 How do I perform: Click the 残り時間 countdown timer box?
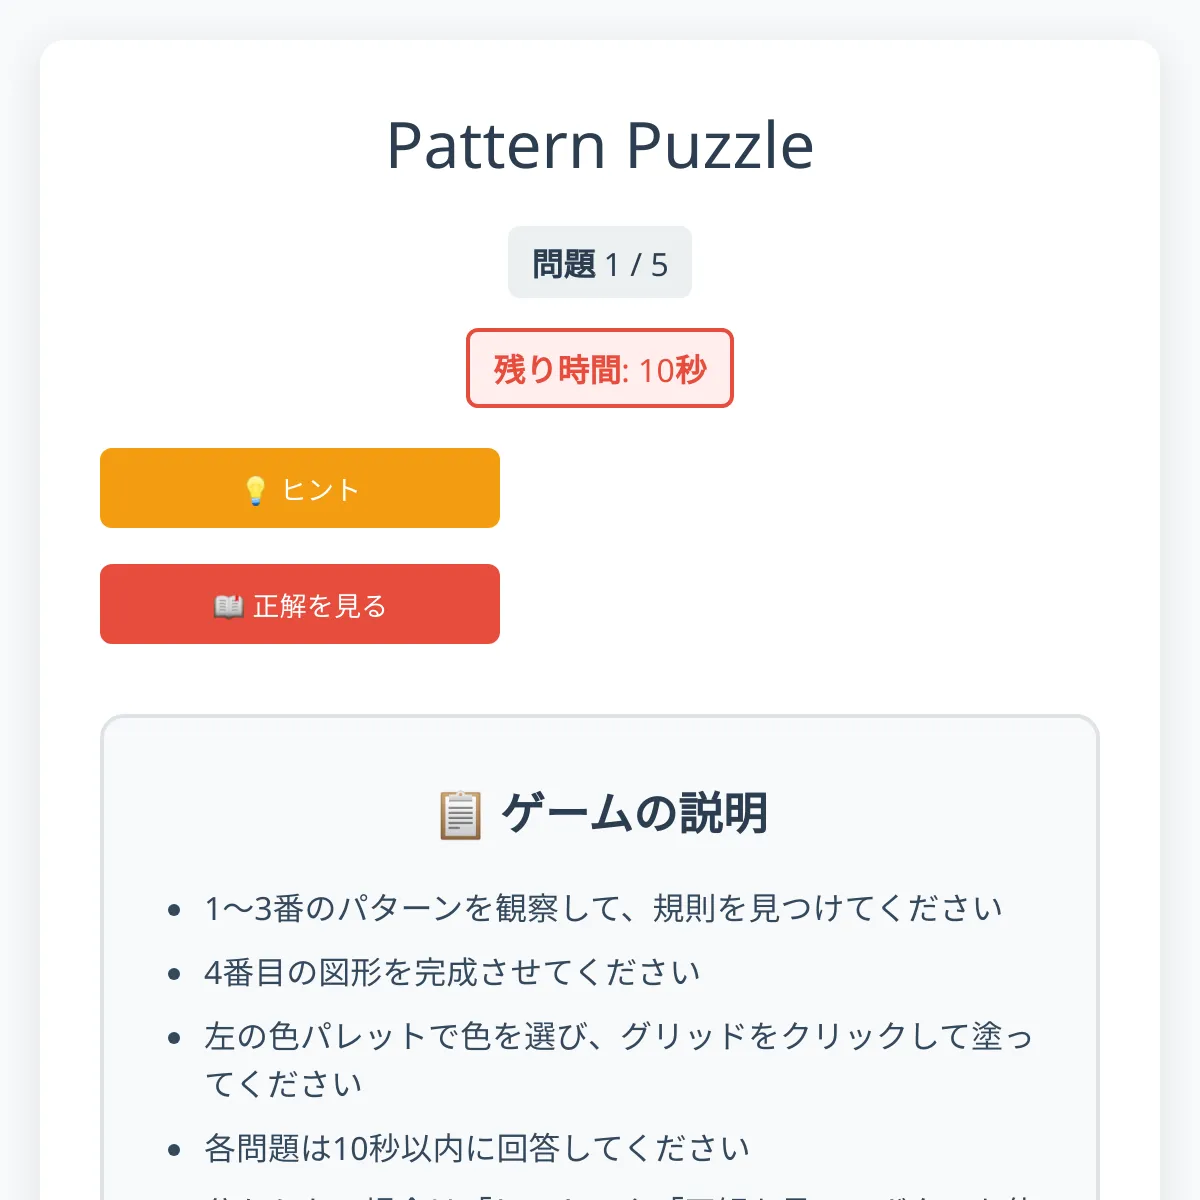coord(600,369)
